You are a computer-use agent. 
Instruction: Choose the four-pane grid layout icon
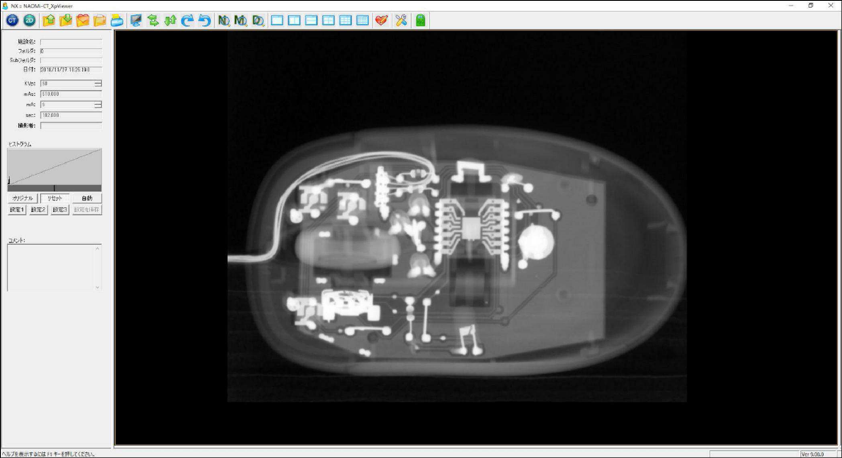coord(328,20)
